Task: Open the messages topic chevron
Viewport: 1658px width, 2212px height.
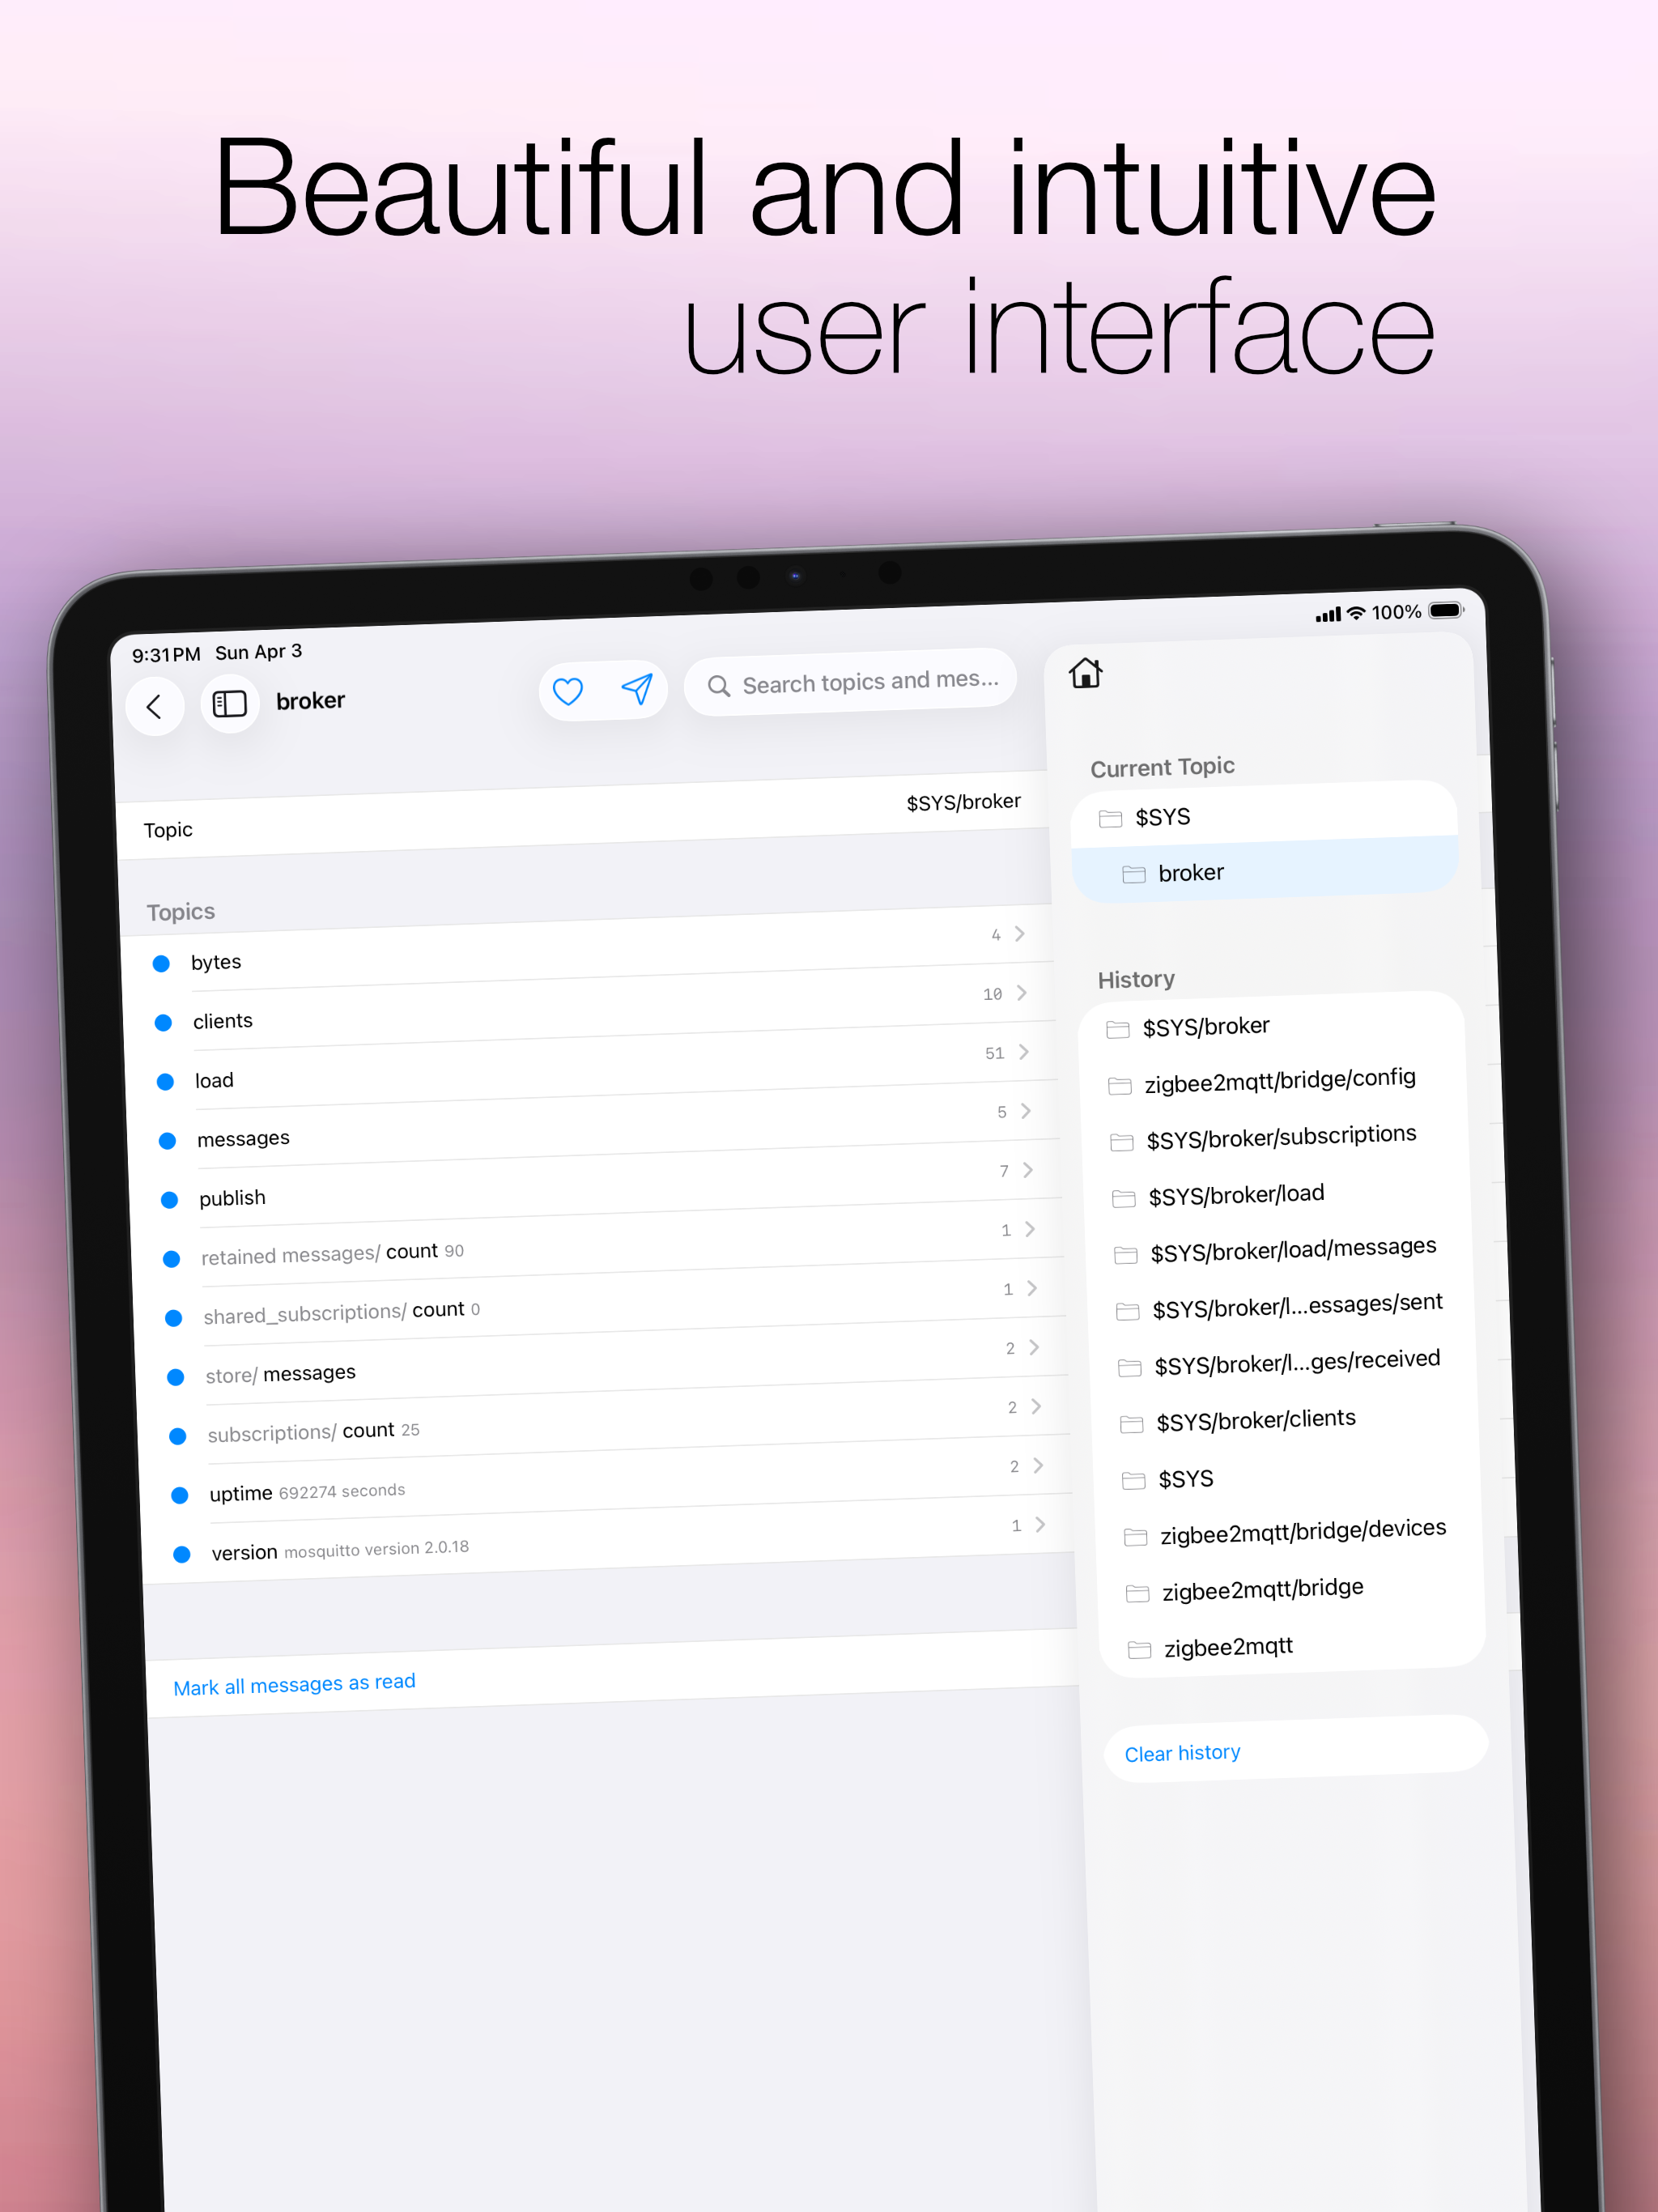Action: 1026,1110
